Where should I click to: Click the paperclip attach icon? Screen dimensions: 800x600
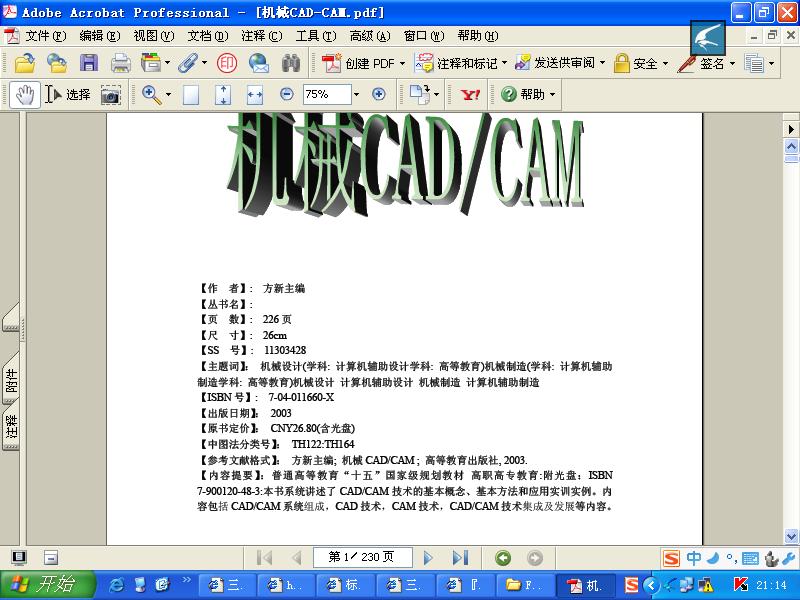pos(188,63)
